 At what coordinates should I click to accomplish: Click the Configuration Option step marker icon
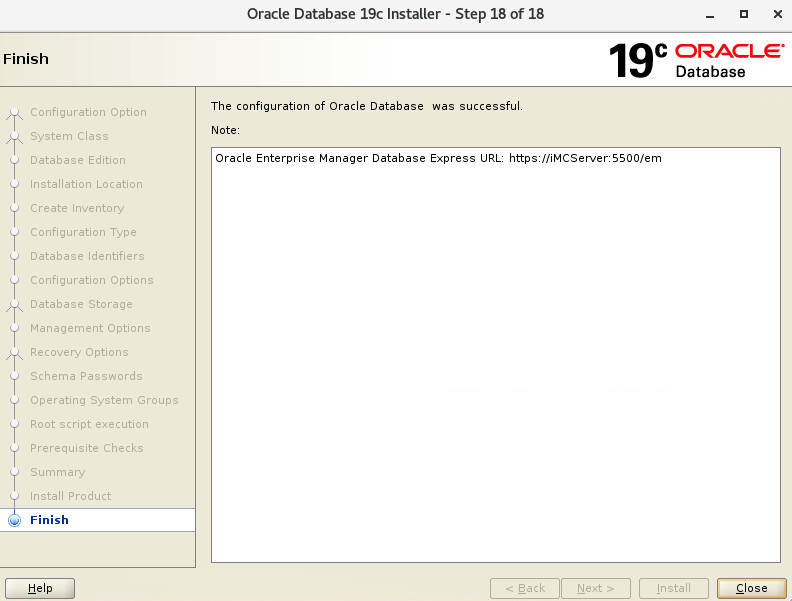click(x=15, y=114)
